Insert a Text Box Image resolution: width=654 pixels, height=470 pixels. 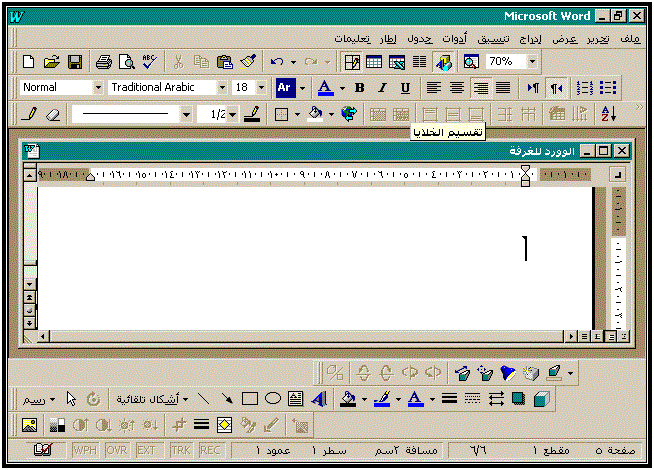[x=296, y=399]
